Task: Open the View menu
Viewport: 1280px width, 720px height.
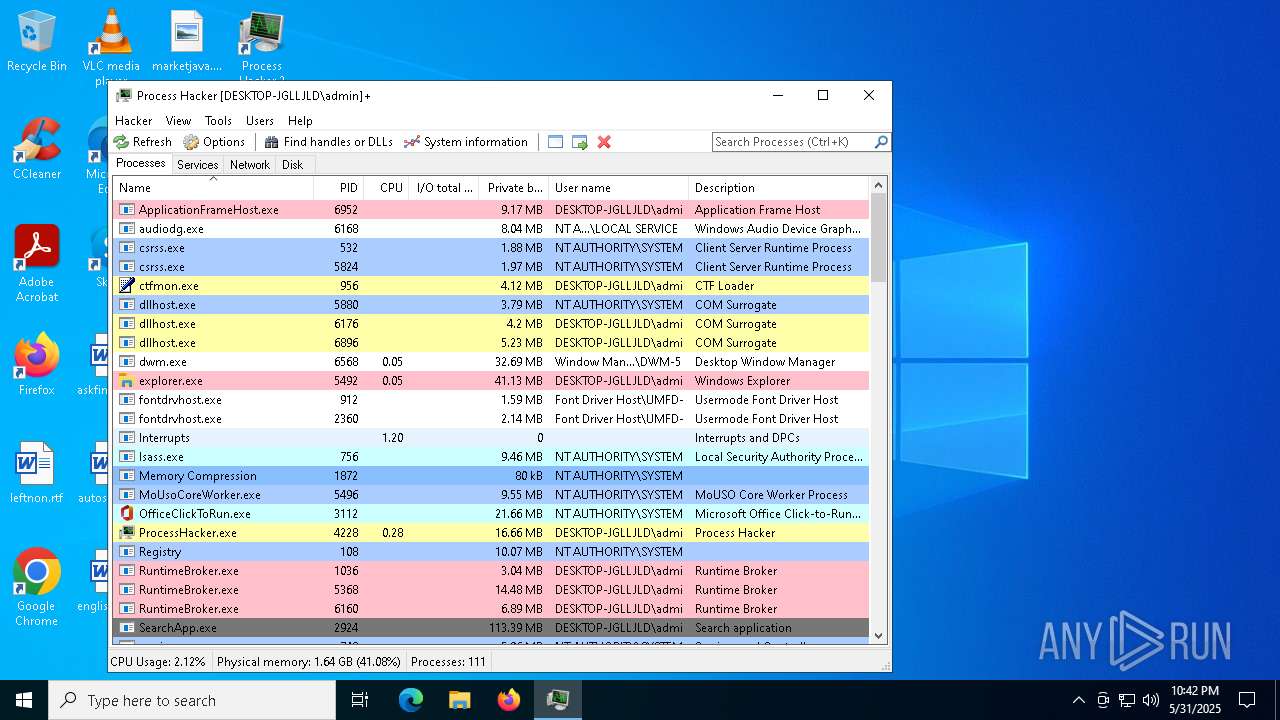Action: pyautogui.click(x=179, y=121)
